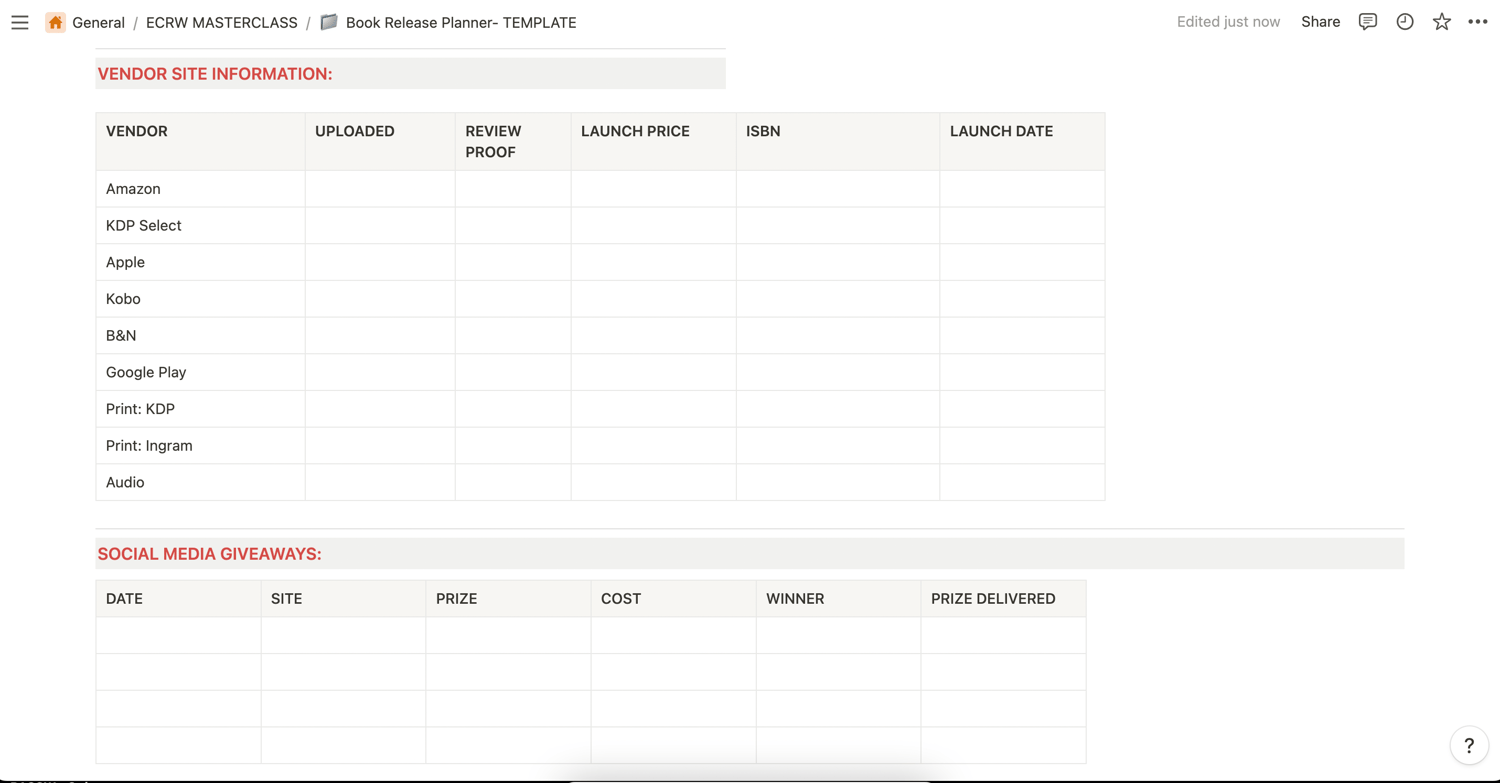1500x783 pixels.
Task: Select the UPLOADED column header cell
Action: click(x=380, y=142)
